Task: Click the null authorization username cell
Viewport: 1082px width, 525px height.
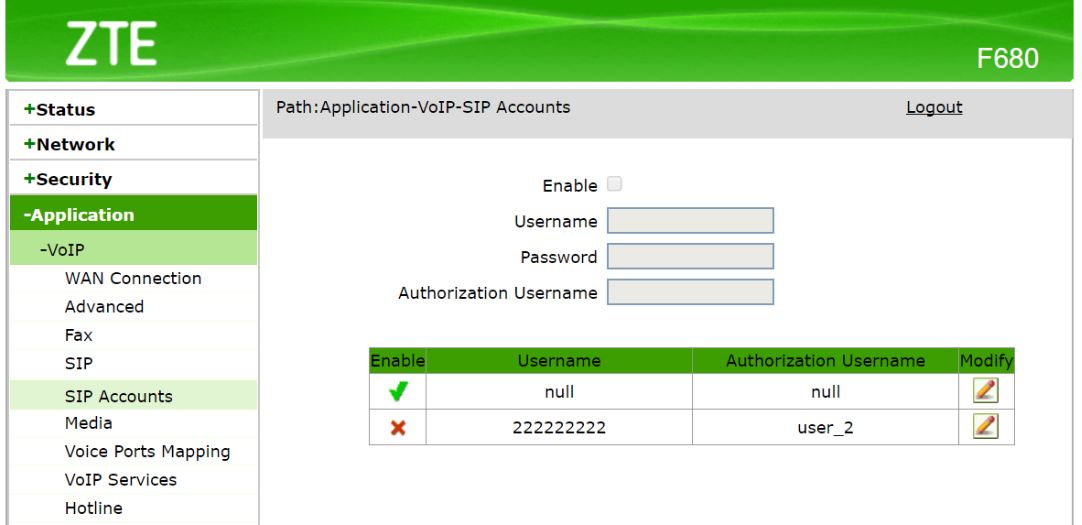Action: 825,392
